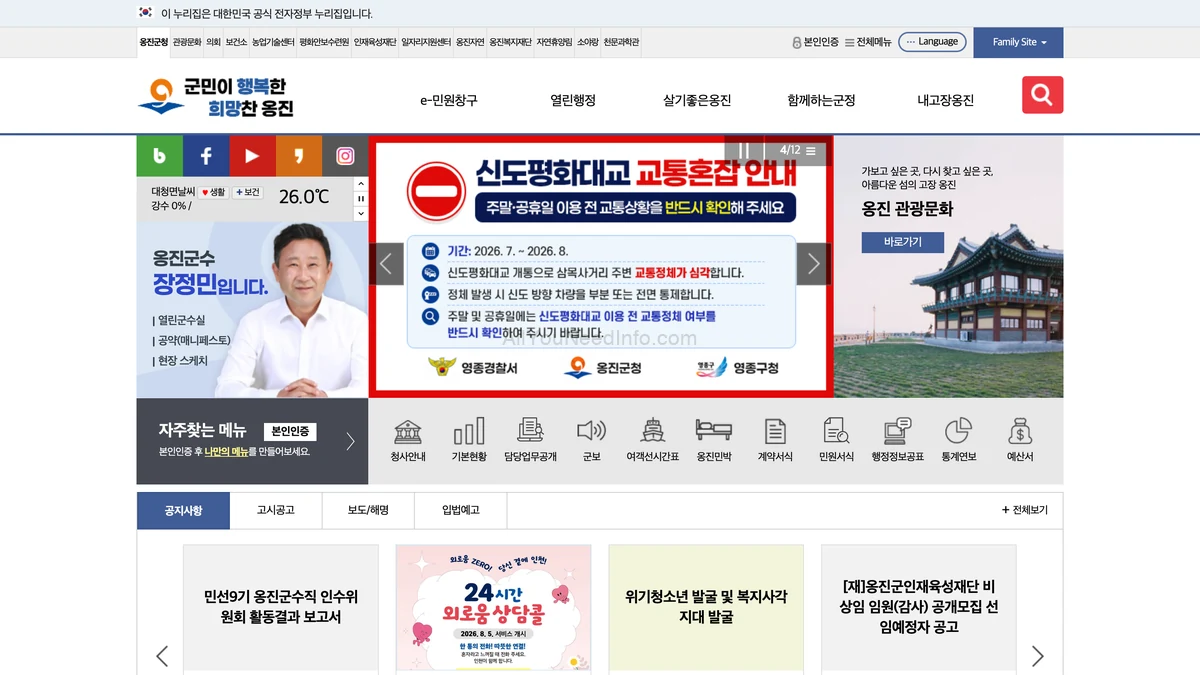The width and height of the screenshot is (1200, 675).
Task: Open 살기좋은옹진 main menu
Action: [x=697, y=100]
